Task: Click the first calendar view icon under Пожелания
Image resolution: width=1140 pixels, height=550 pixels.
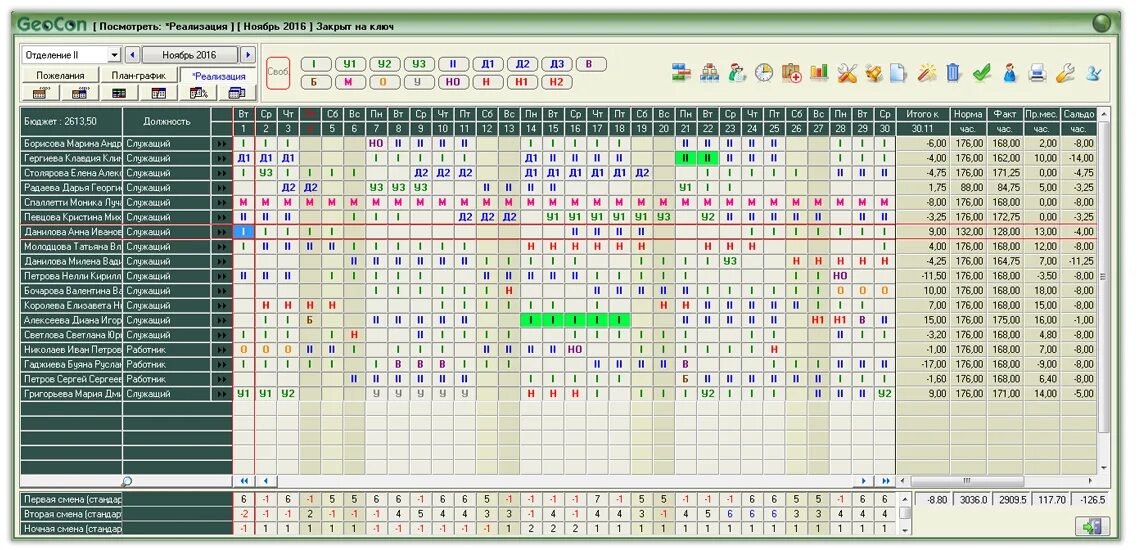Action: click(x=40, y=93)
